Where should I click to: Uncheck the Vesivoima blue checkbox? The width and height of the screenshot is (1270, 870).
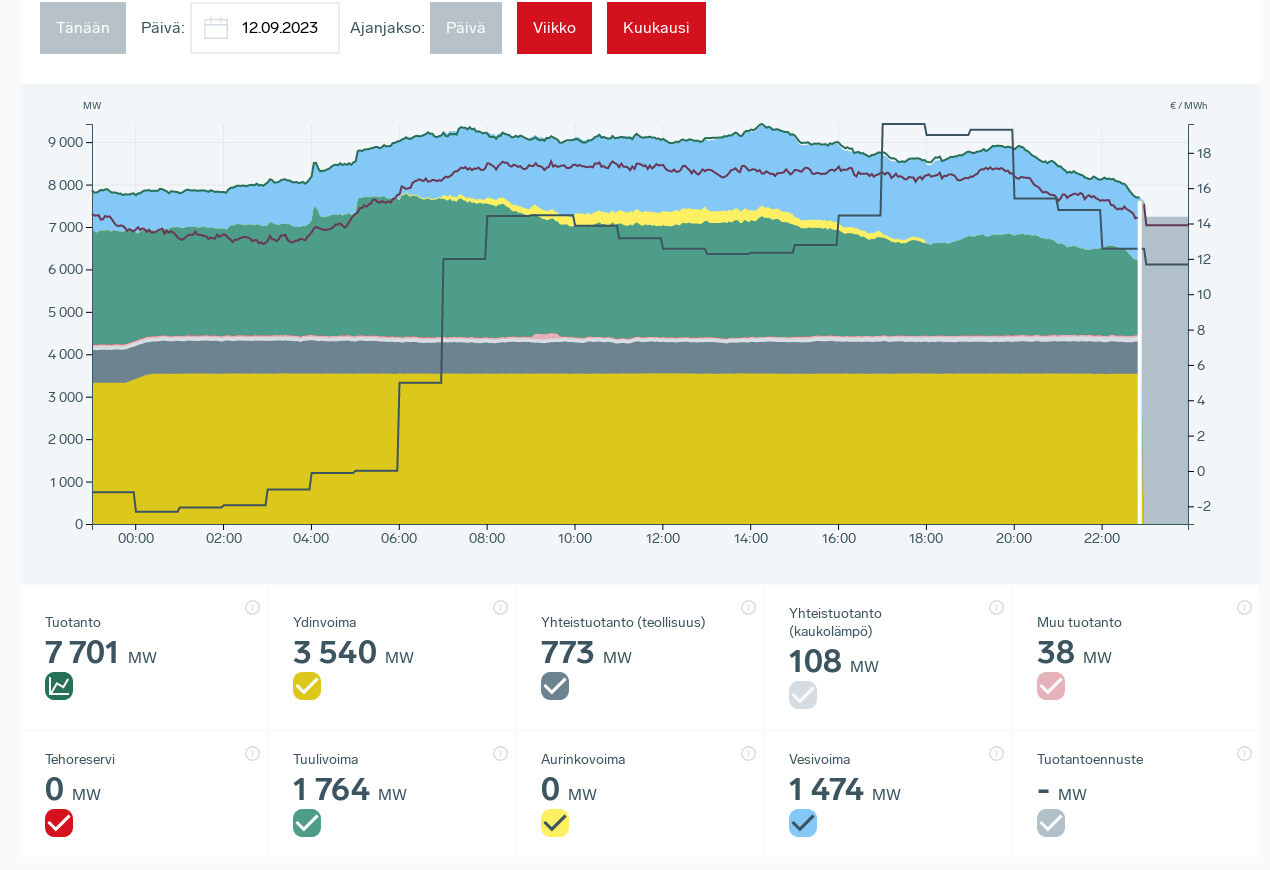[x=803, y=823]
